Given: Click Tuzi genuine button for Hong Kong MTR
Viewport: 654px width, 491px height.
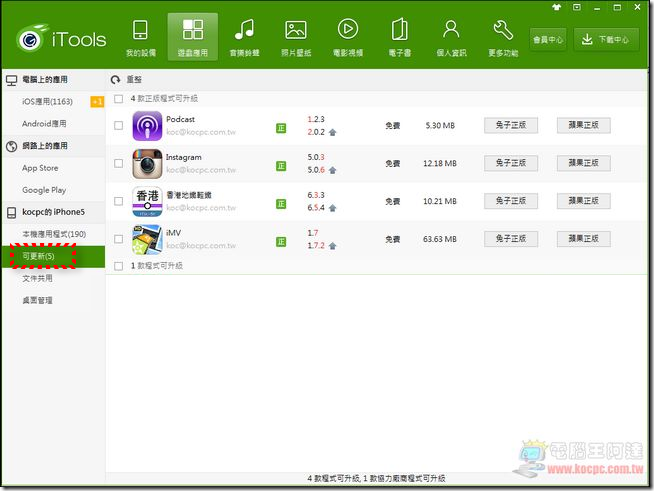Looking at the screenshot, I should point(511,201).
